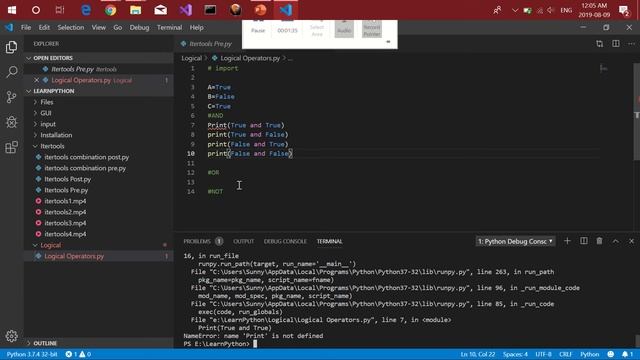Viewport: 640px width, 360px height.
Task: Click Python 3.7.4 32-bit interpreter selector
Action: pyautogui.click(x=32, y=354)
